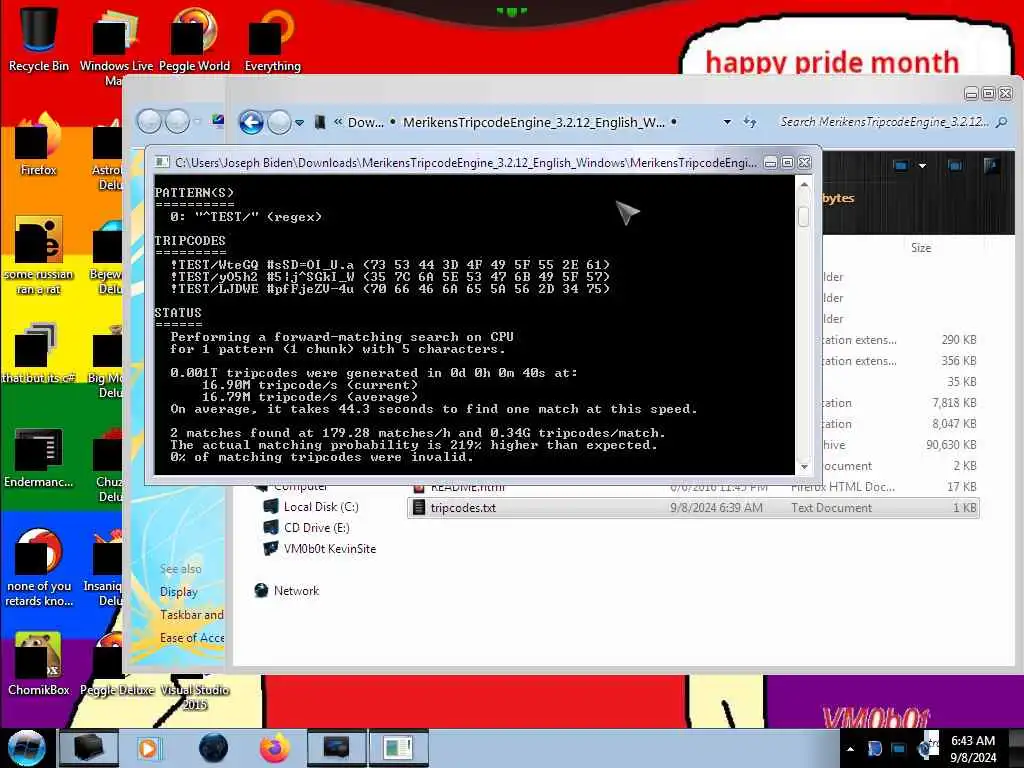
Task: Click the Explorer Back arrow button
Action: point(251,122)
